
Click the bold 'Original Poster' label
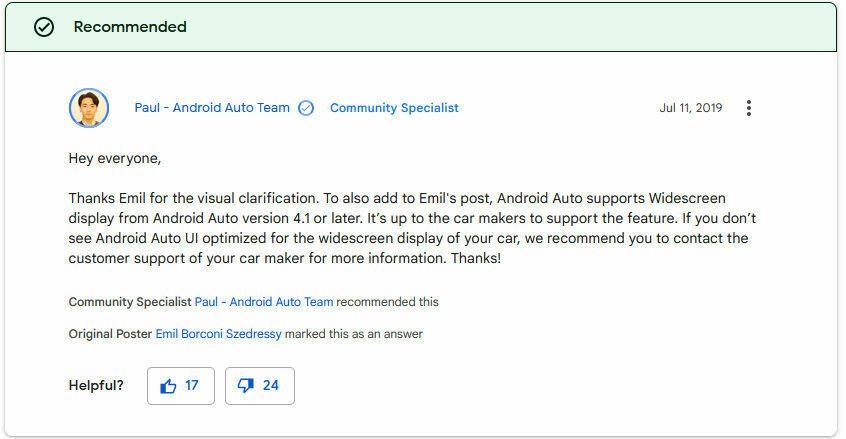pos(110,334)
